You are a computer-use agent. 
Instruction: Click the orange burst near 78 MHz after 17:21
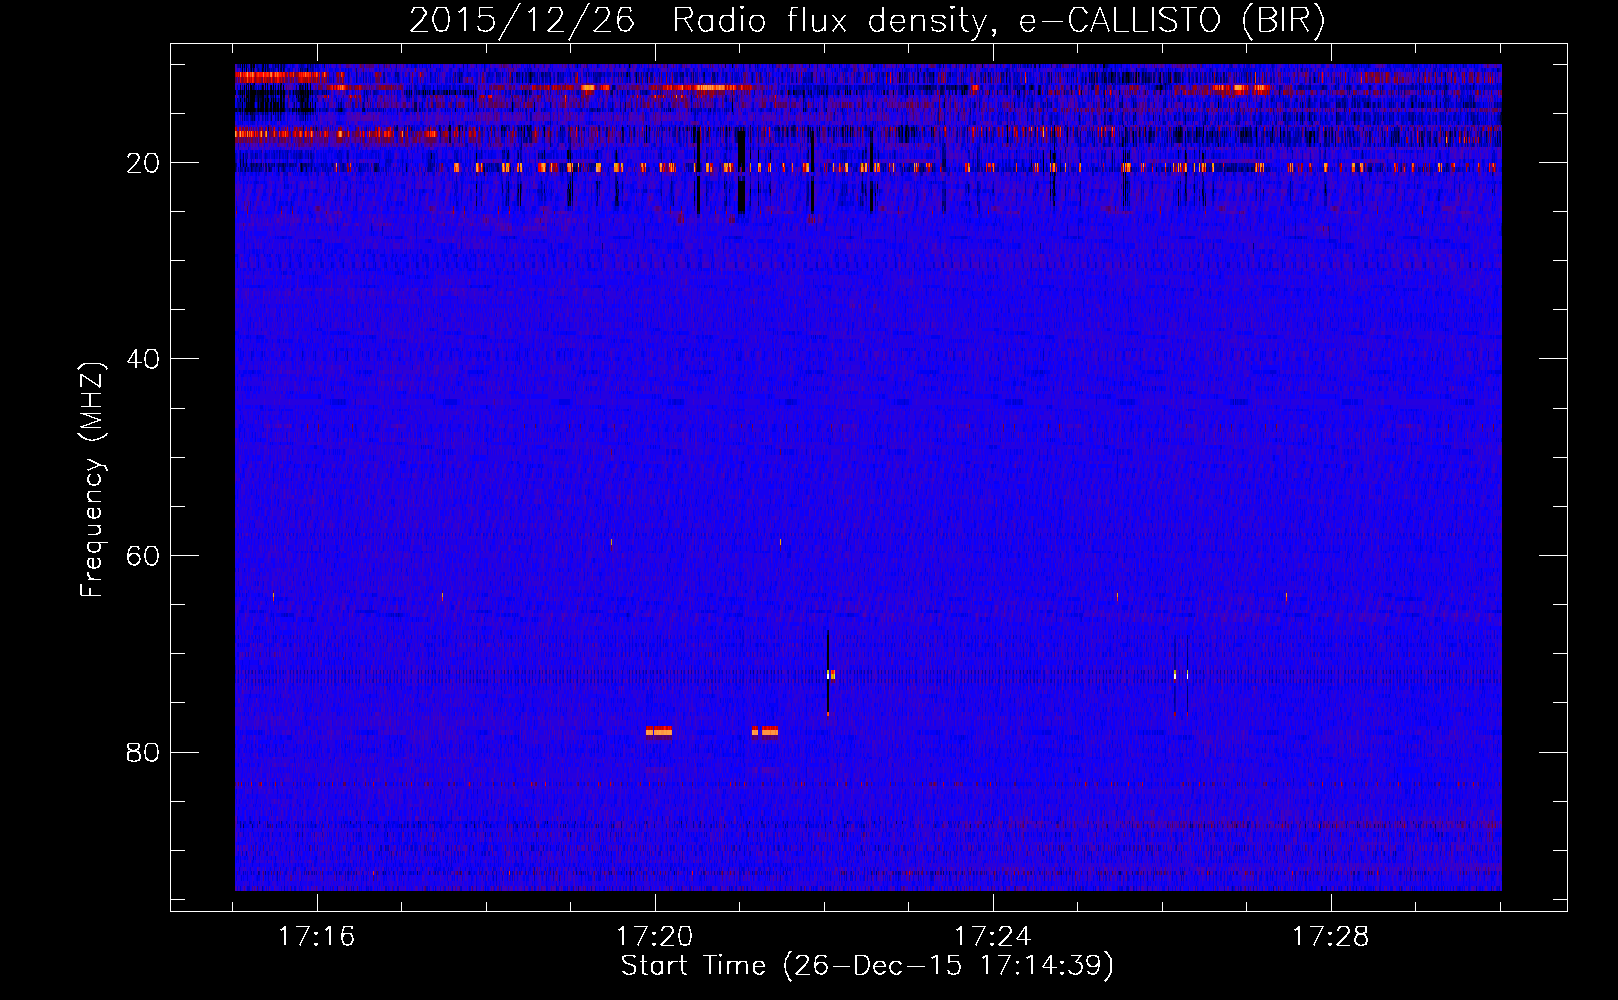coord(765,731)
